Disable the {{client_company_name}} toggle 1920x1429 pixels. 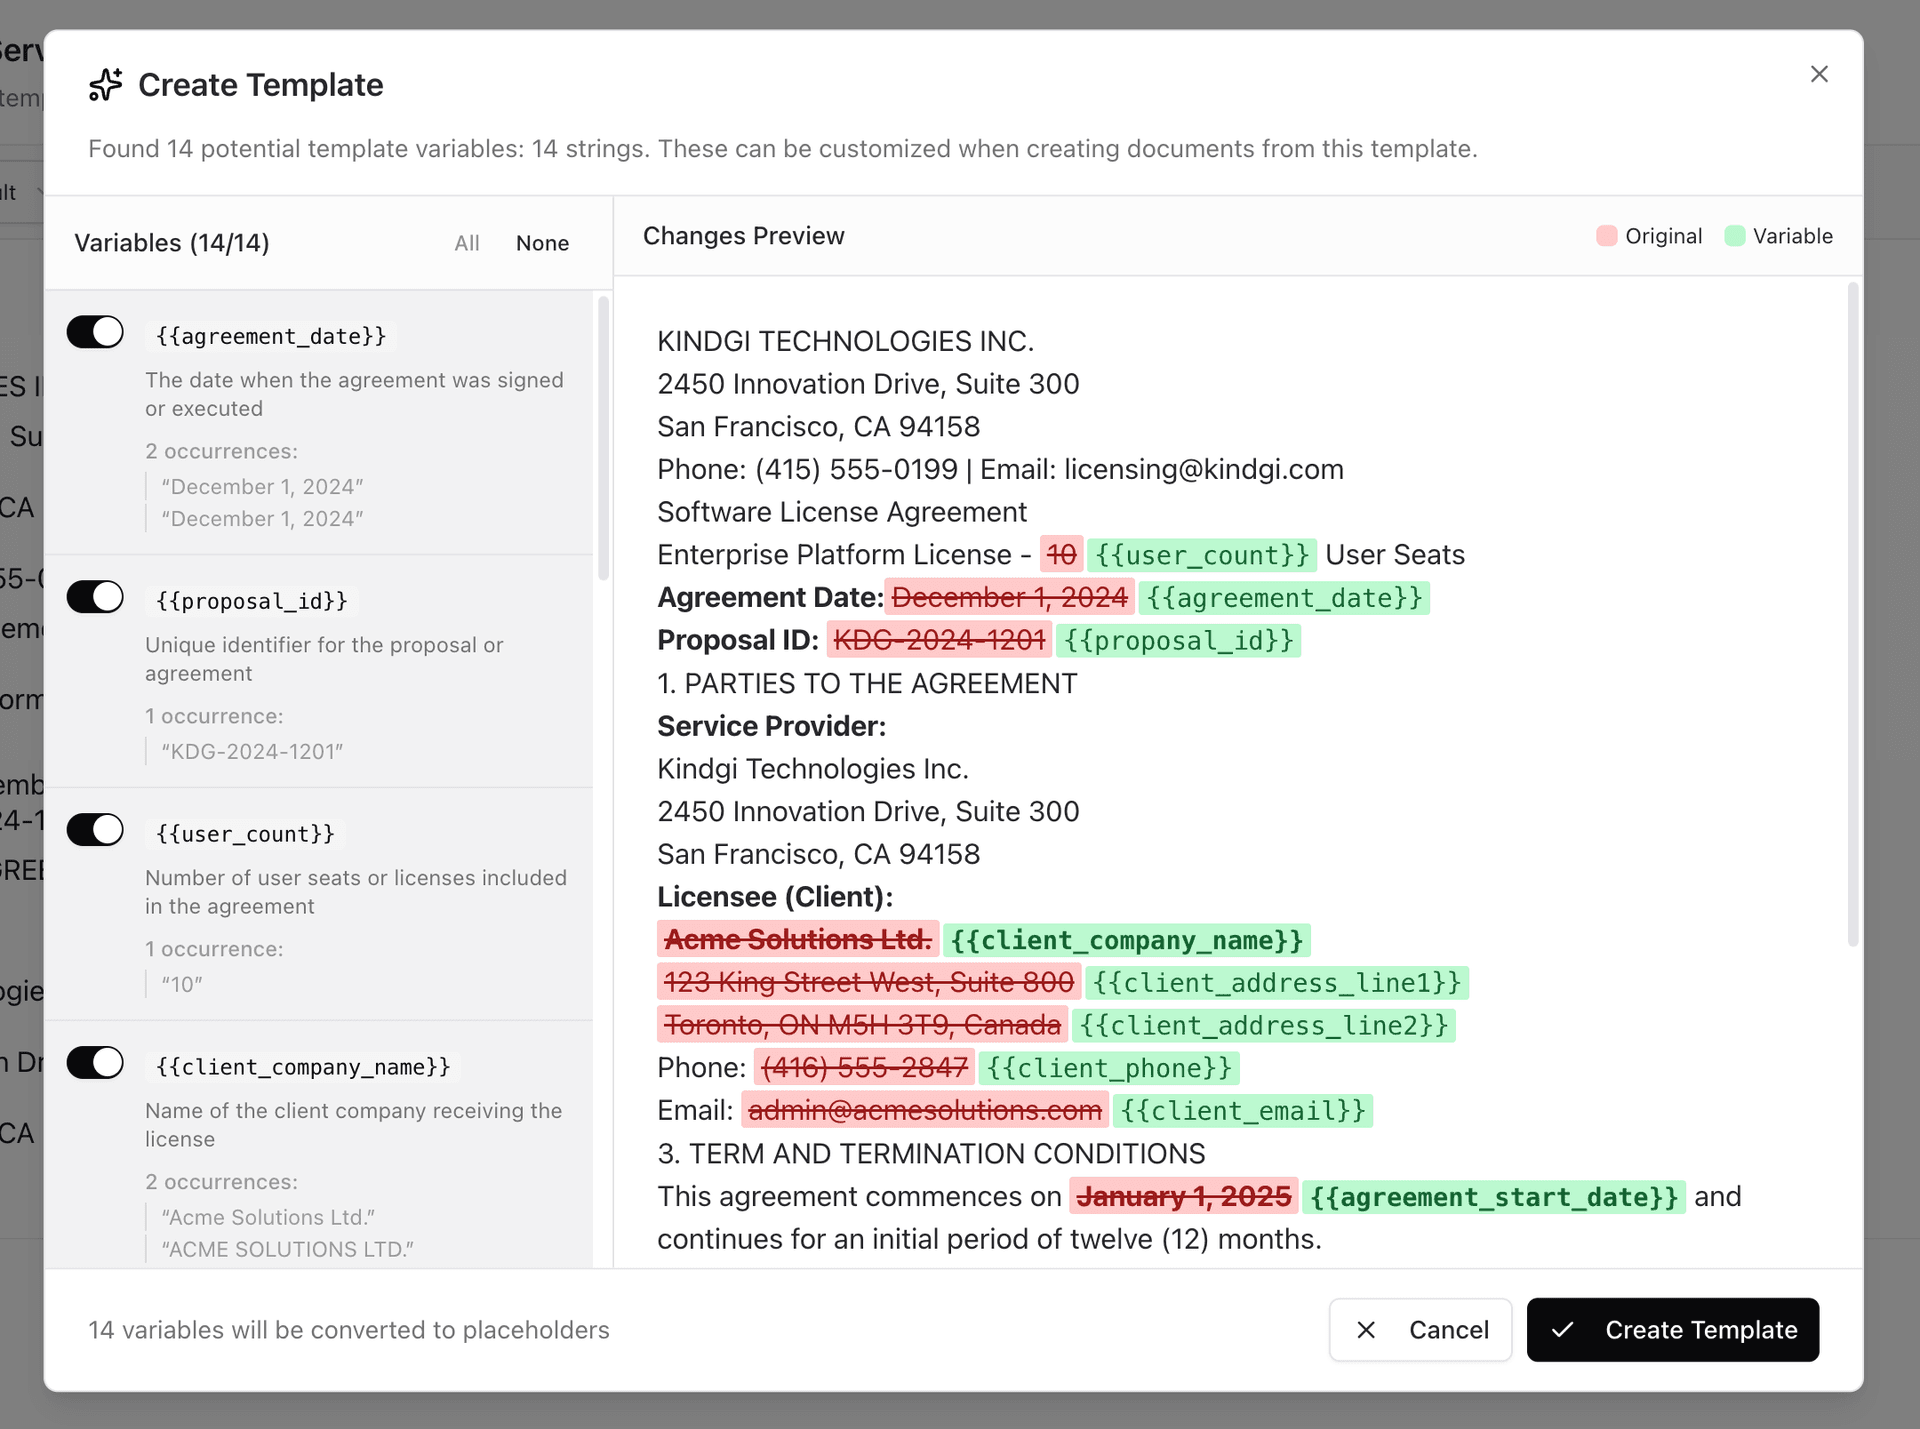click(x=95, y=1062)
